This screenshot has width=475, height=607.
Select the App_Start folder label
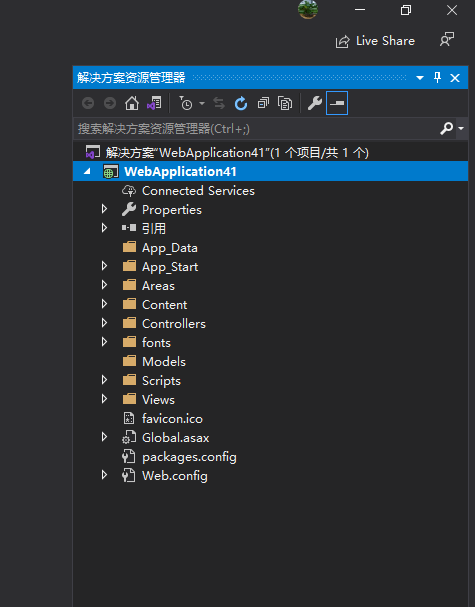(x=170, y=267)
